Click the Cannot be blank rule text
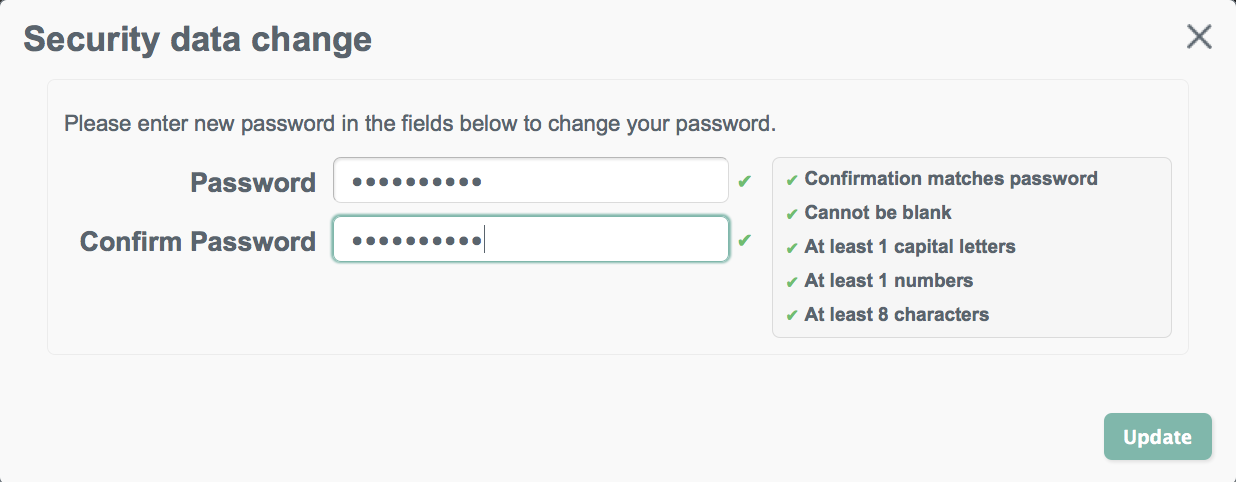 878,213
